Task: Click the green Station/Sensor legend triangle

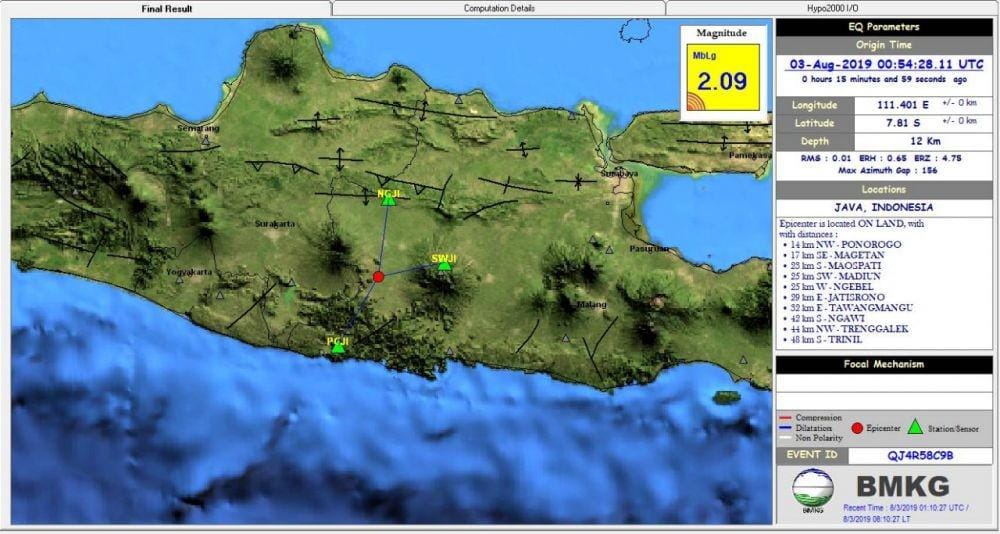Action: tap(913, 428)
